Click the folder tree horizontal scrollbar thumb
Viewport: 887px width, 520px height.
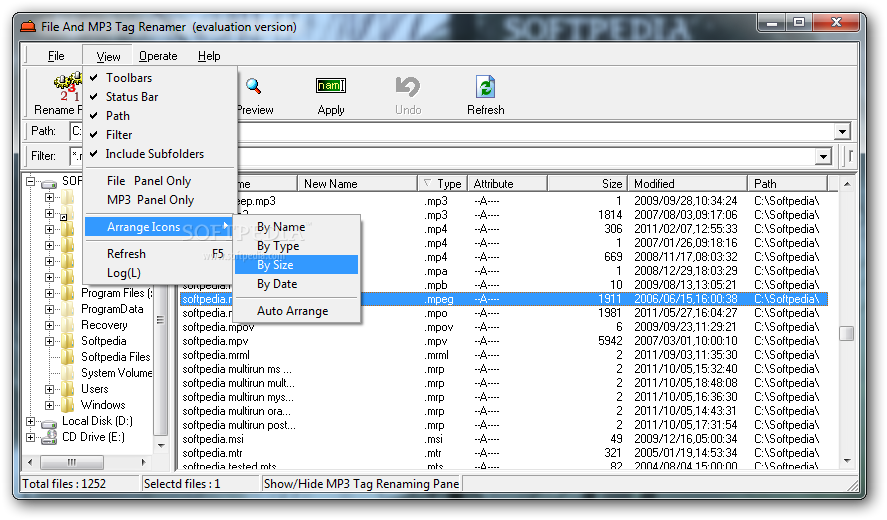pos(72,462)
